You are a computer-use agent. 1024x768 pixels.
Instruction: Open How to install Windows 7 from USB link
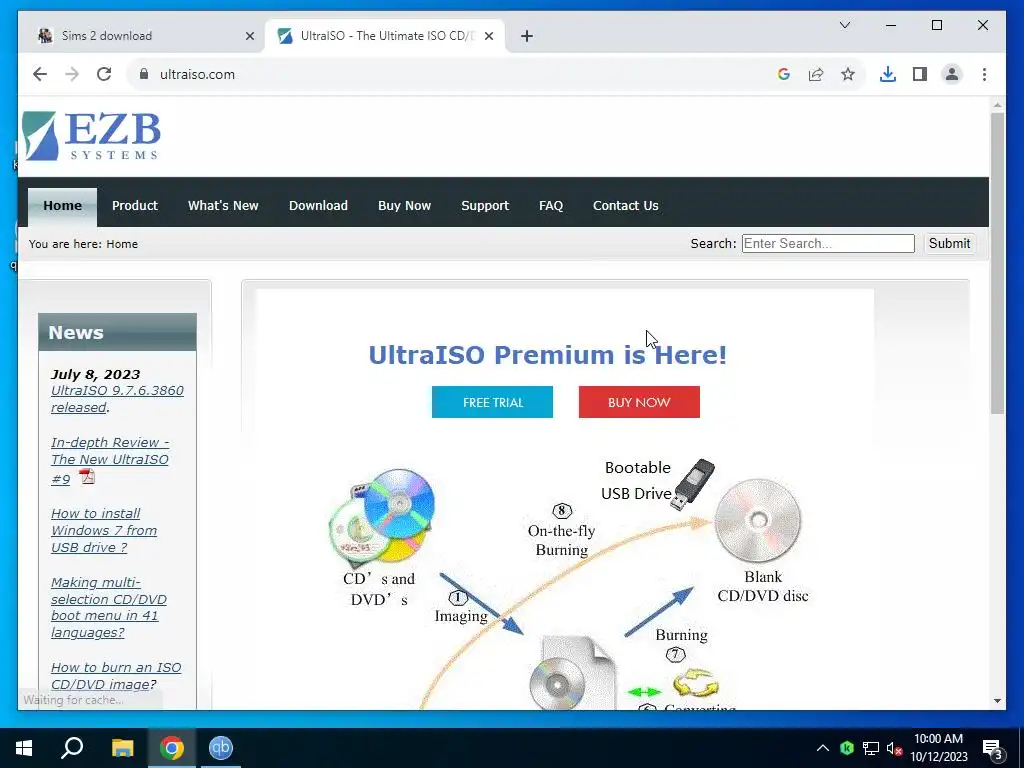pos(104,530)
